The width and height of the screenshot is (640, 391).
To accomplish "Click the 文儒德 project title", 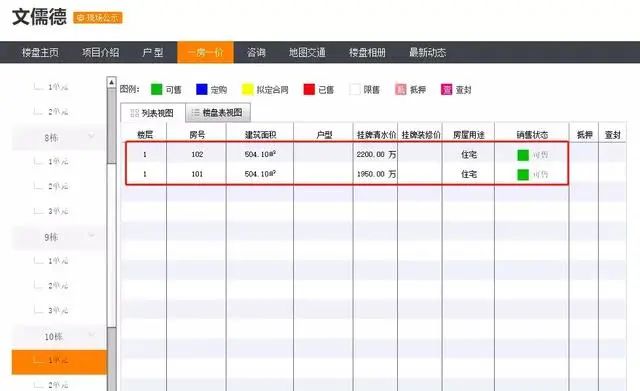I will tap(39, 17).
